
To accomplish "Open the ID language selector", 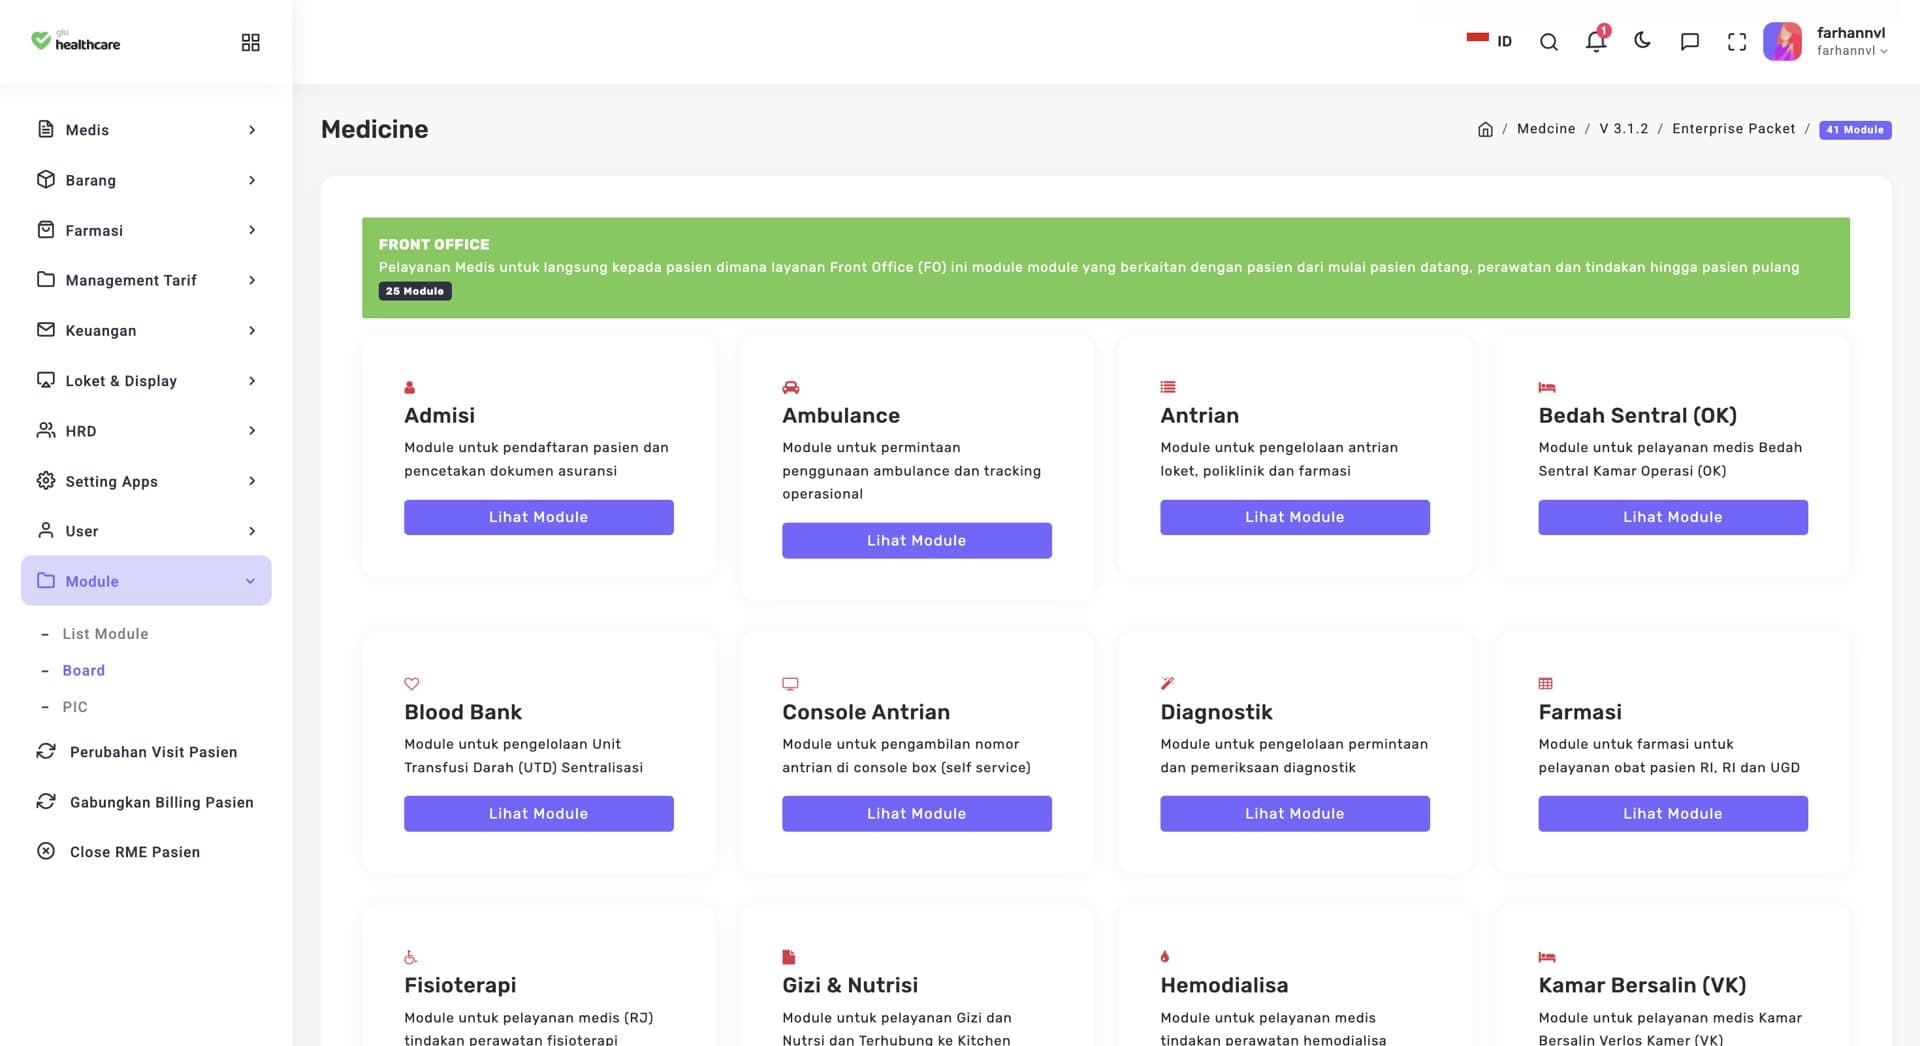I will pos(1489,41).
